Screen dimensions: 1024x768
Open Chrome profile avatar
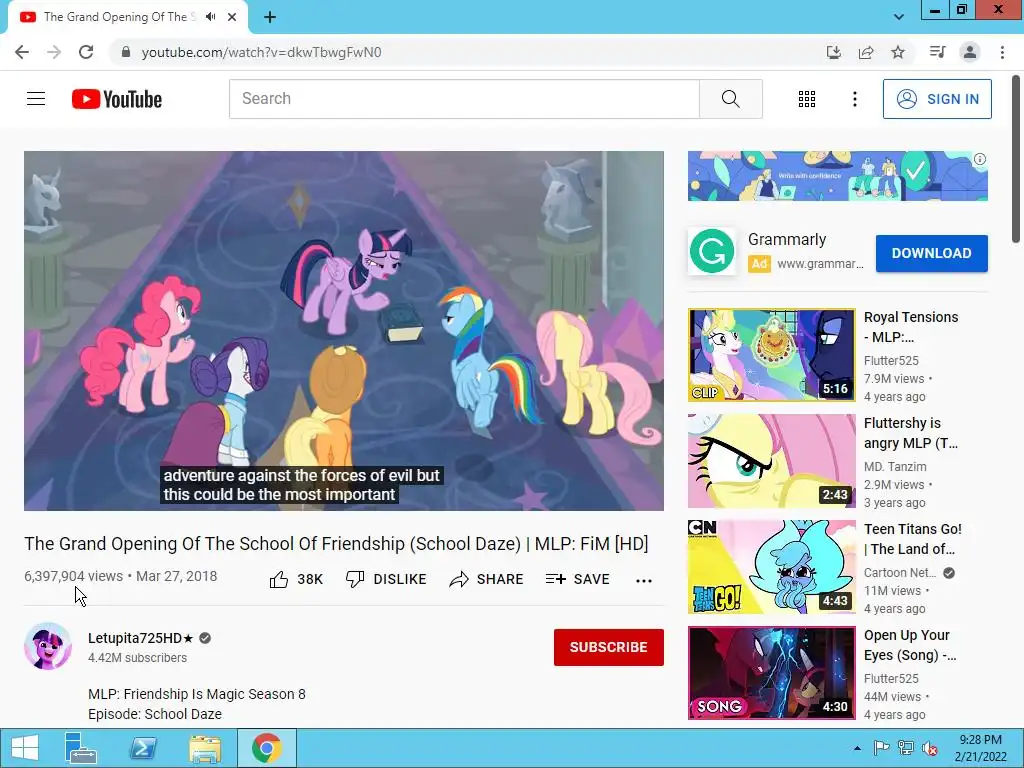[x=970, y=52]
